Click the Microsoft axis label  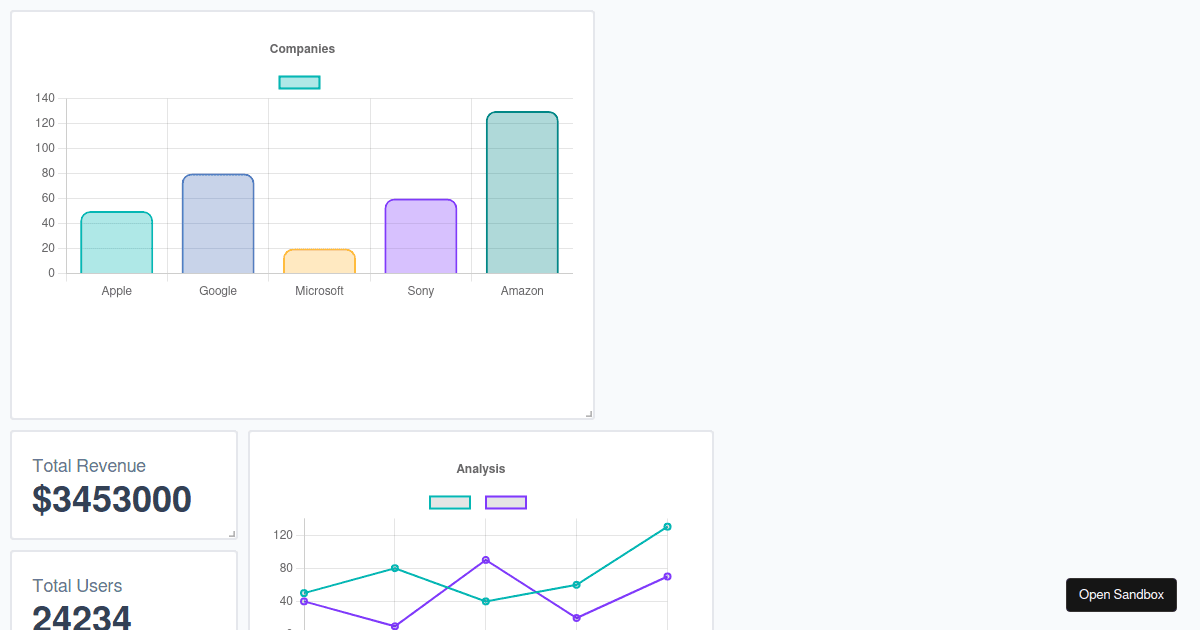pyautogui.click(x=319, y=291)
